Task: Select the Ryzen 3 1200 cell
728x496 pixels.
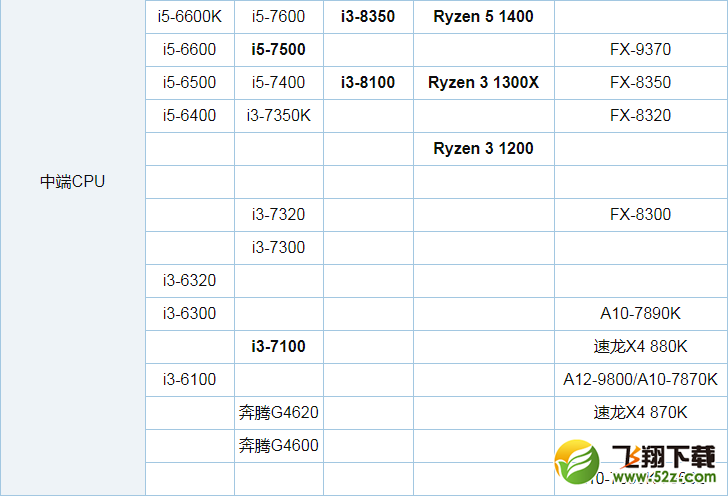Action: click(483, 149)
